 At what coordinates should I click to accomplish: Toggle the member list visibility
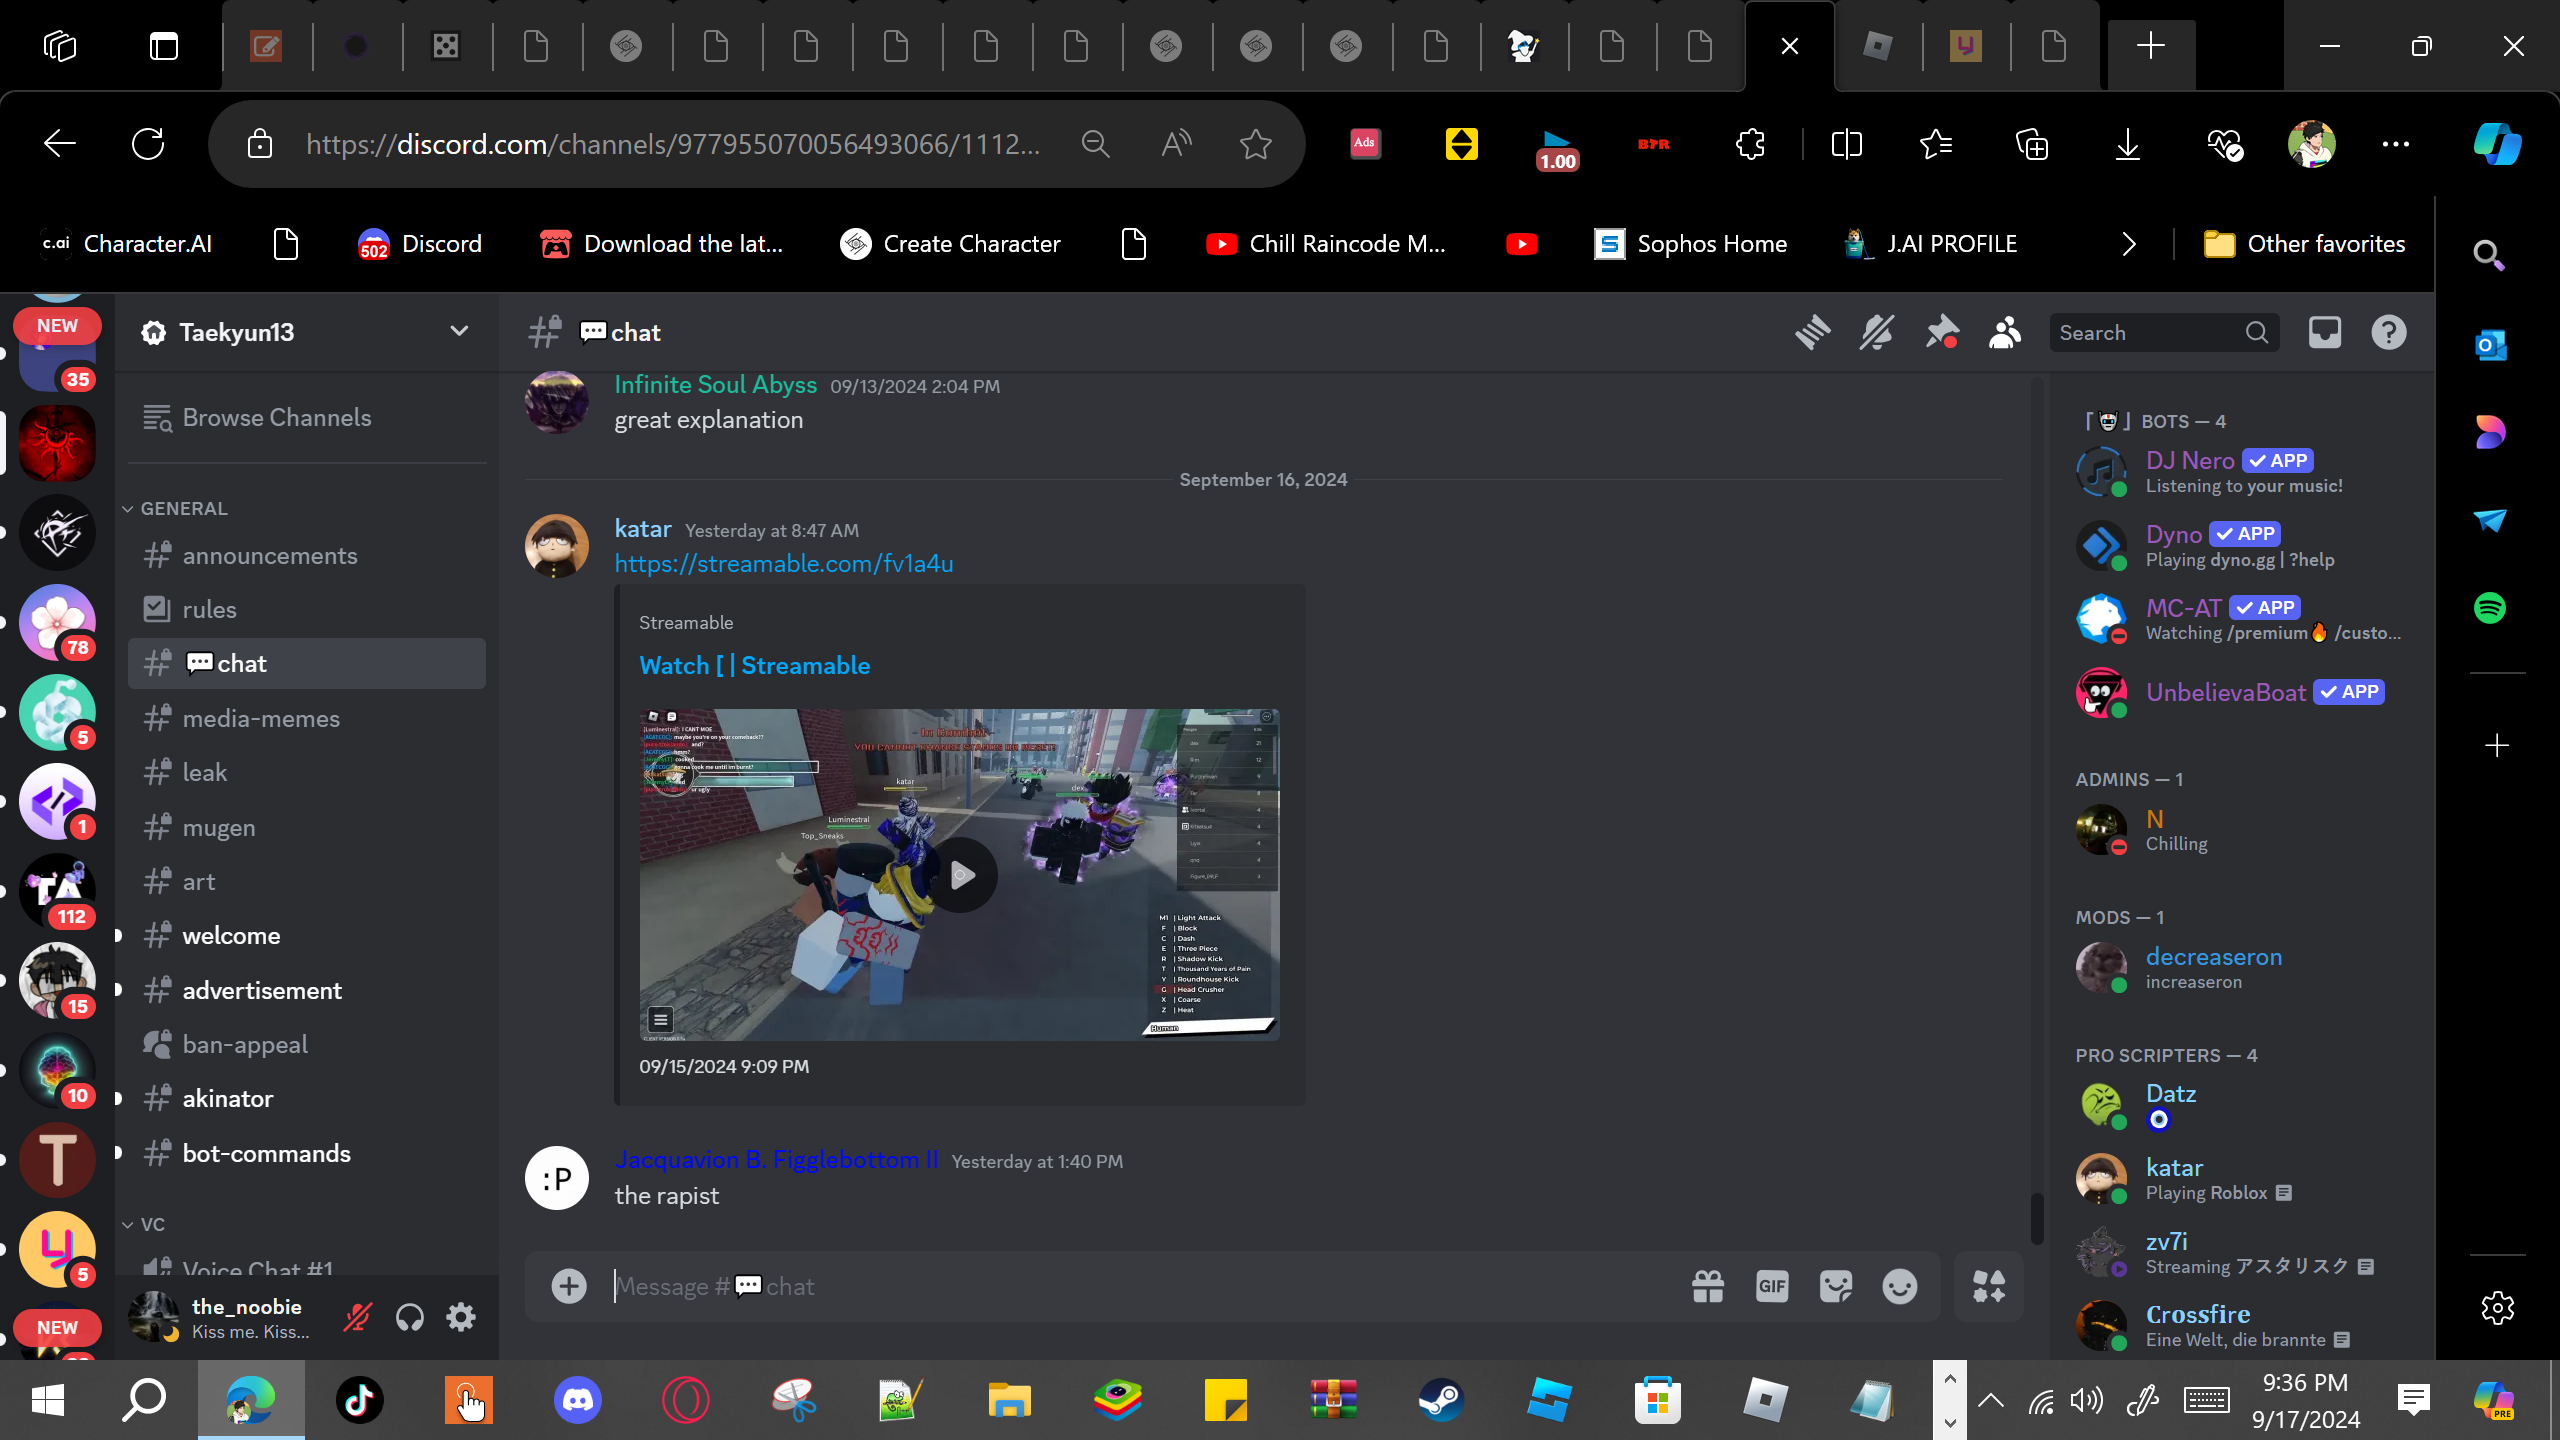tap(2005, 333)
